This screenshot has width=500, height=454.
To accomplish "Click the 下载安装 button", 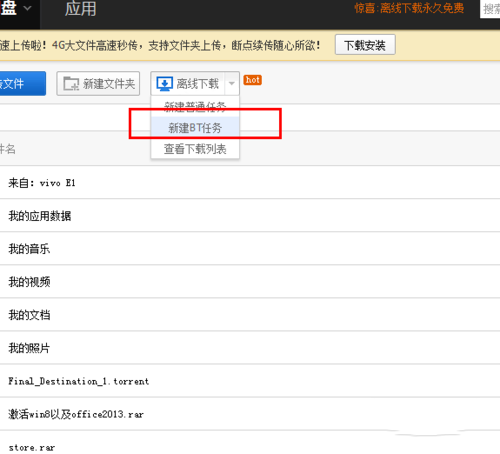I will click(x=365, y=45).
